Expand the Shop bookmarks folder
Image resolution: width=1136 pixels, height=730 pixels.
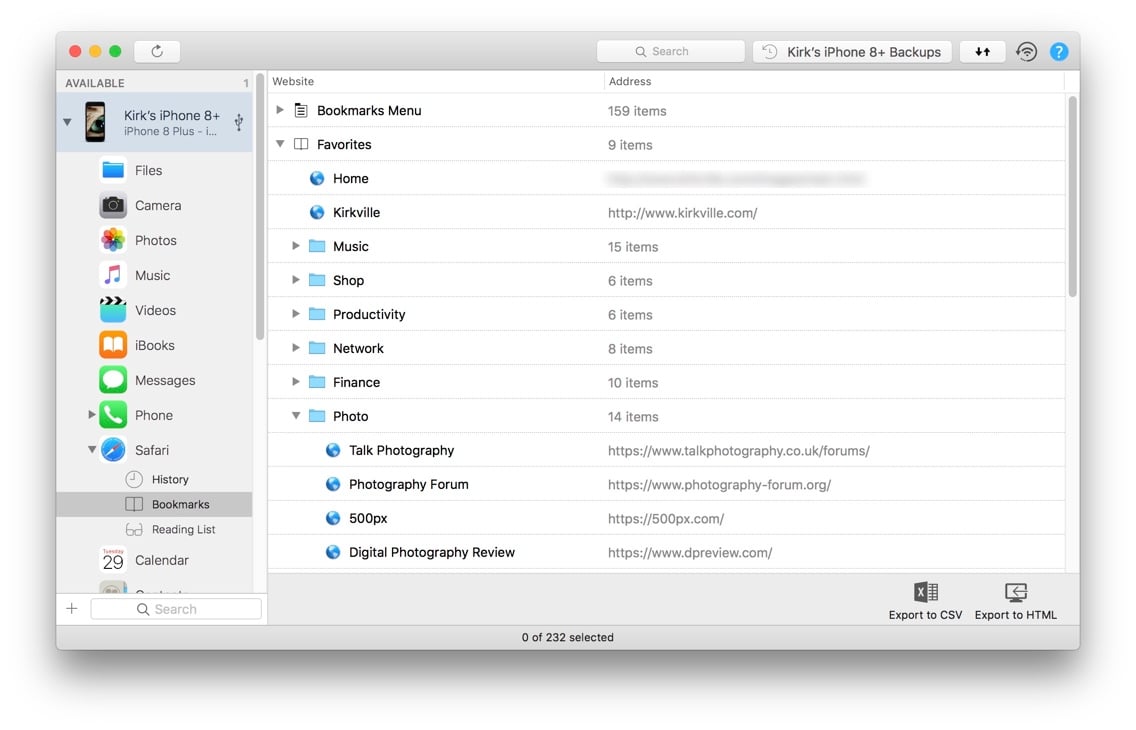296,280
